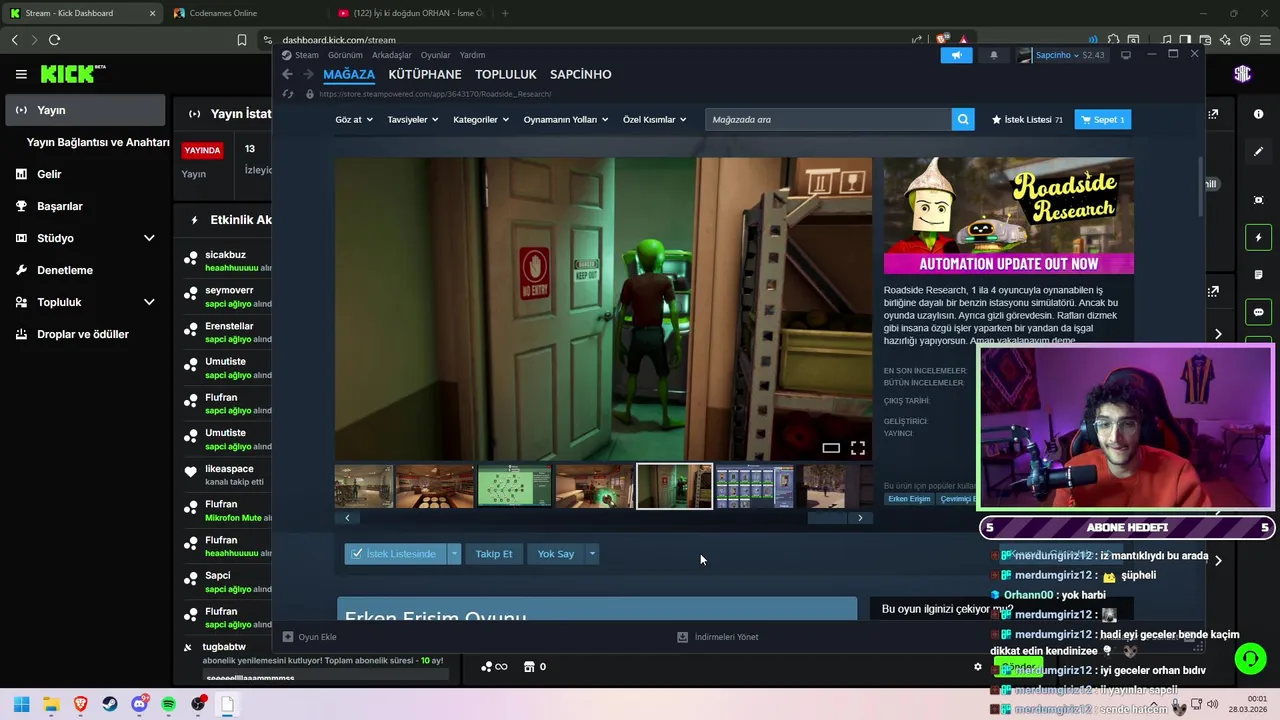Toggle theater mode on Steam screenshot viewer
The height and width of the screenshot is (720, 1280).
point(831,448)
